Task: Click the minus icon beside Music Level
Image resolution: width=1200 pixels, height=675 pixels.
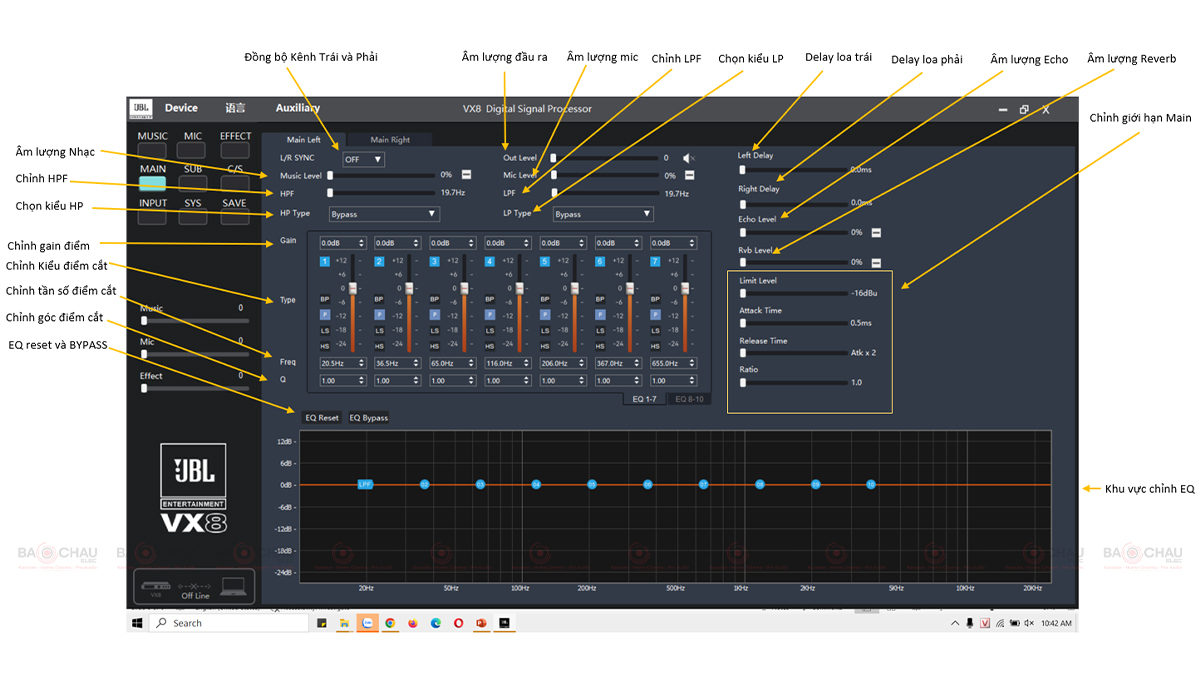Action: tap(466, 175)
